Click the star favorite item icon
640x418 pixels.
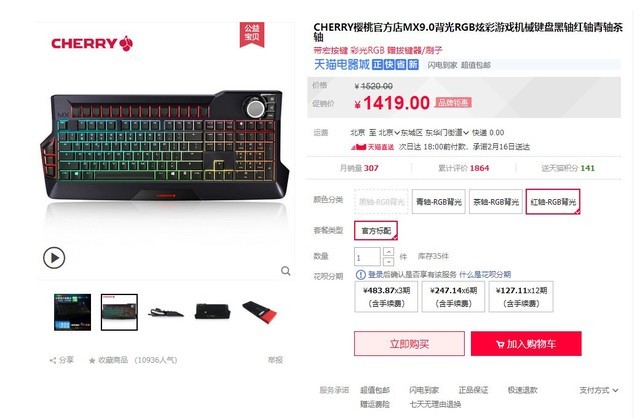coord(92,360)
